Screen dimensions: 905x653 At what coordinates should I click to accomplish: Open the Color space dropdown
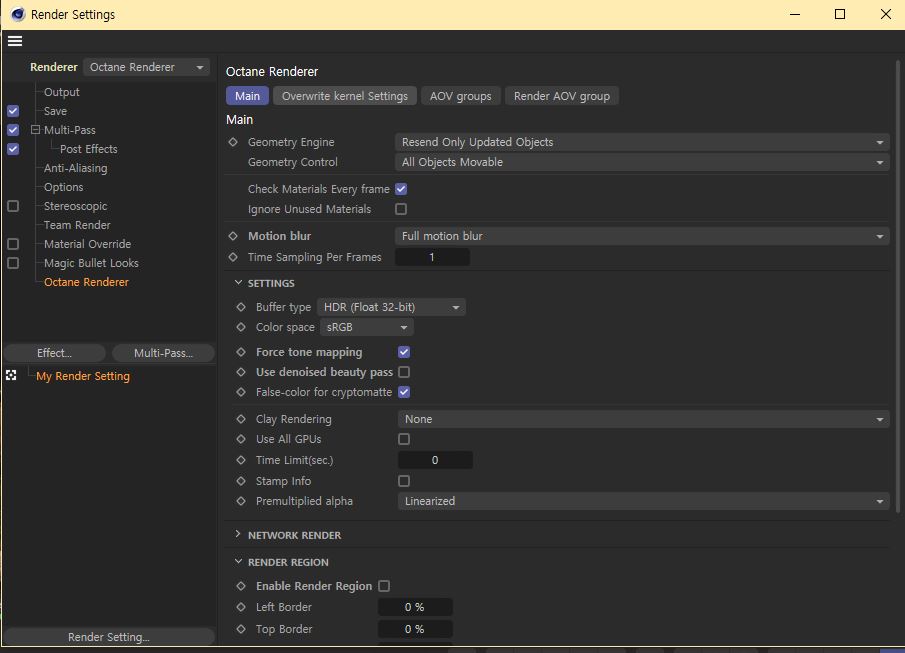click(367, 327)
